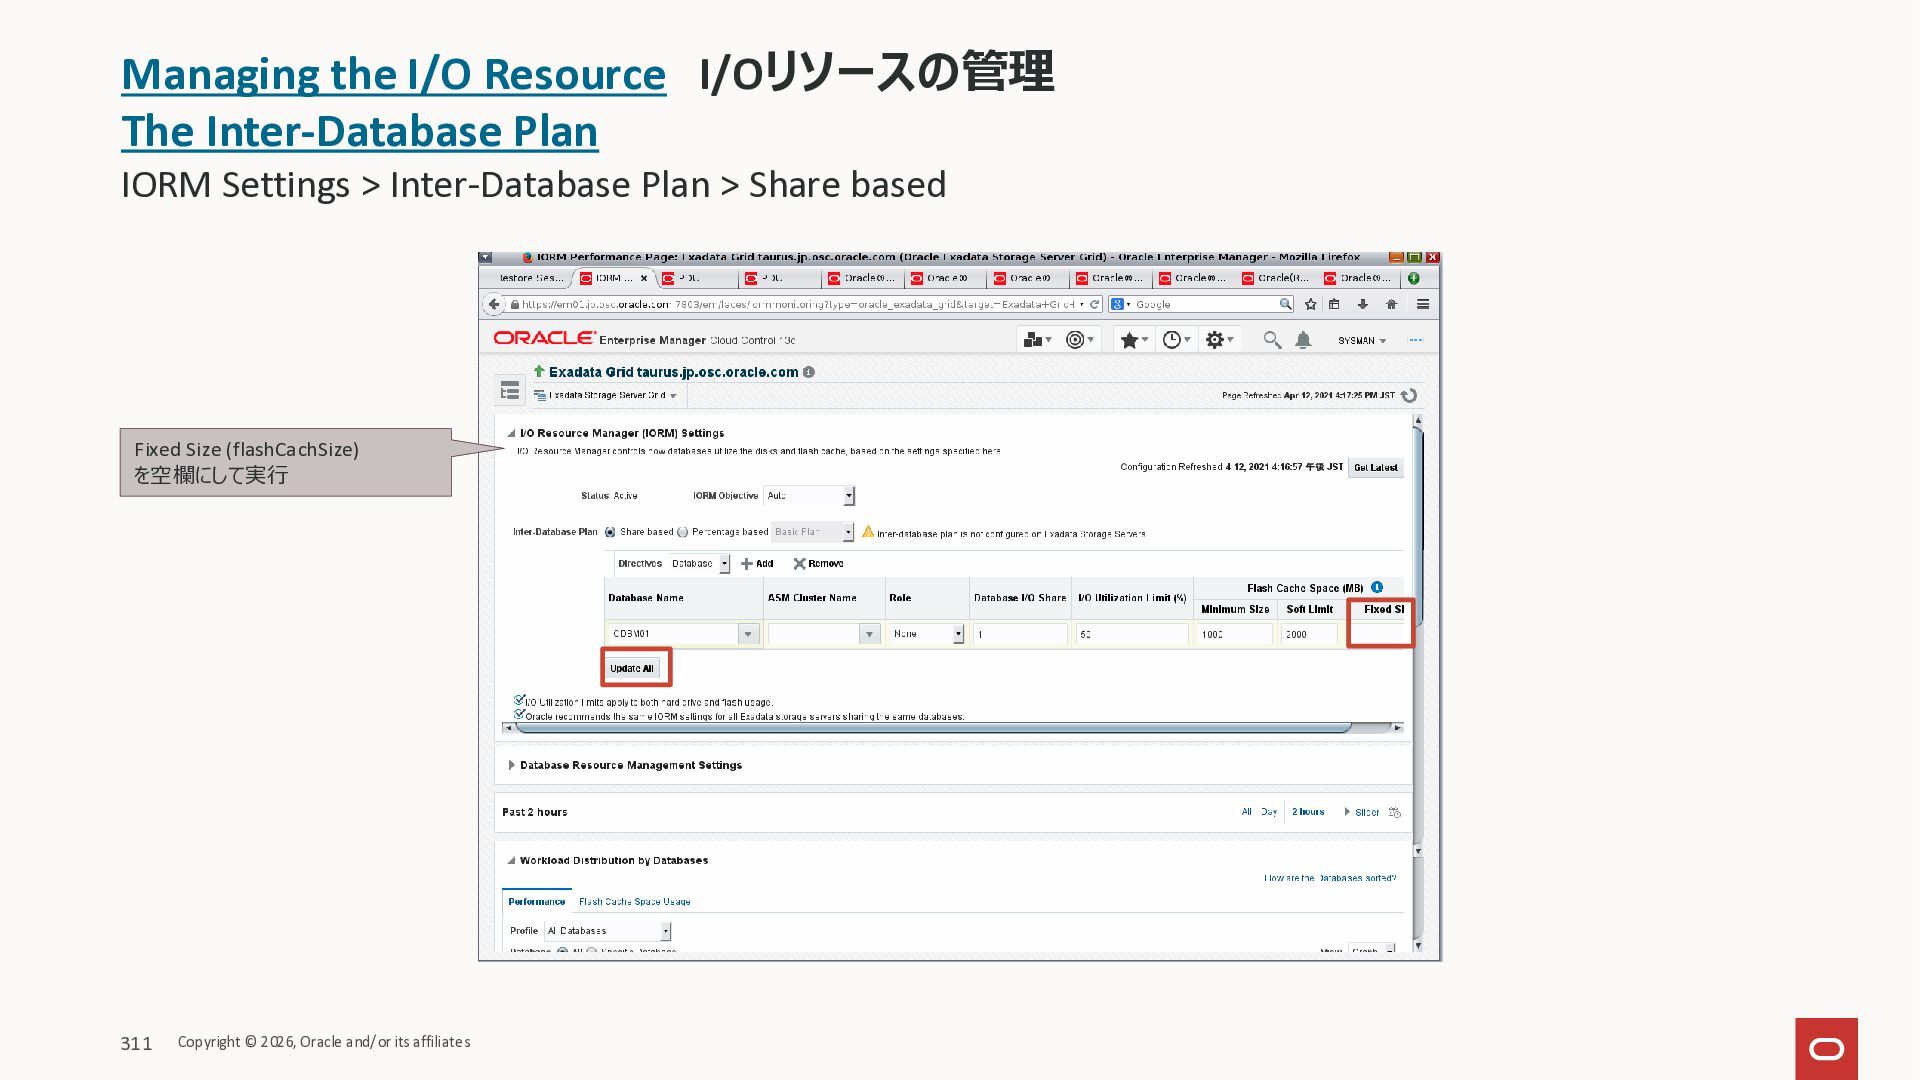Click the Get Latest button
Image resolution: width=1920 pixels, height=1080 pixels.
click(1375, 467)
